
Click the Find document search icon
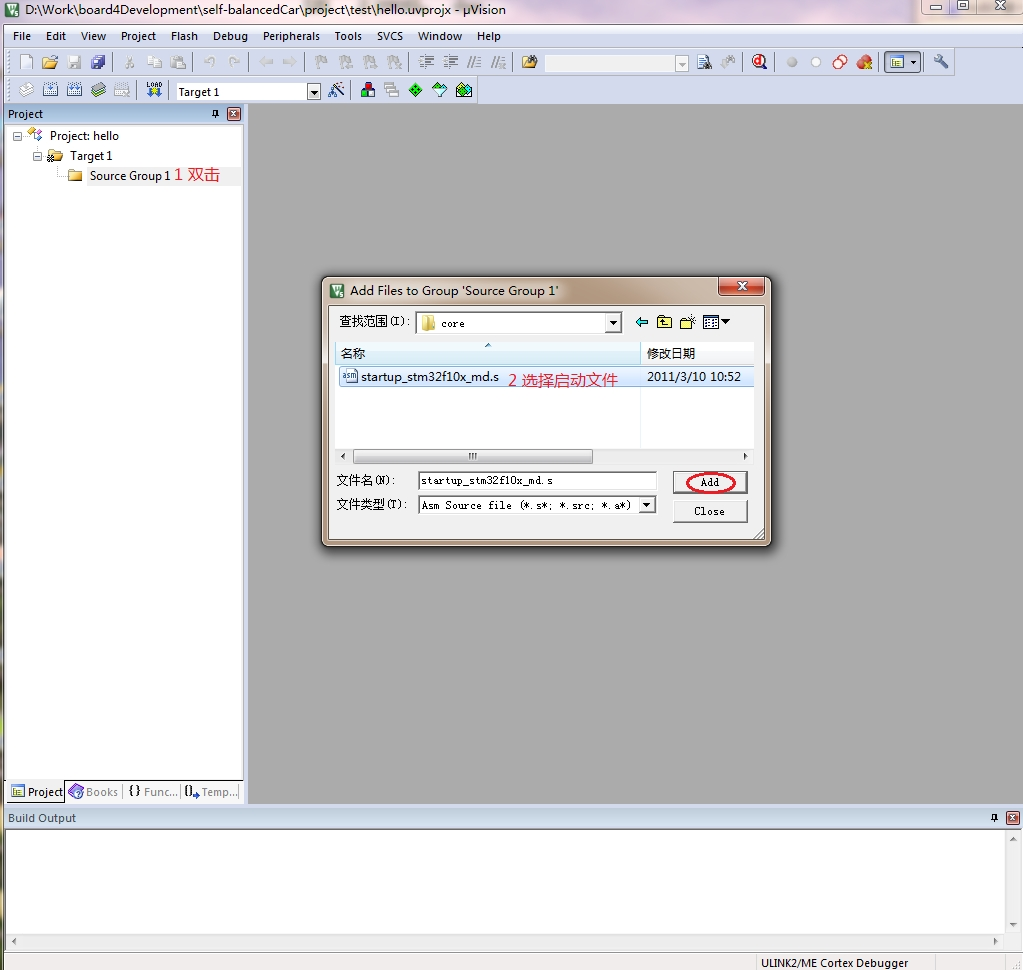click(704, 62)
